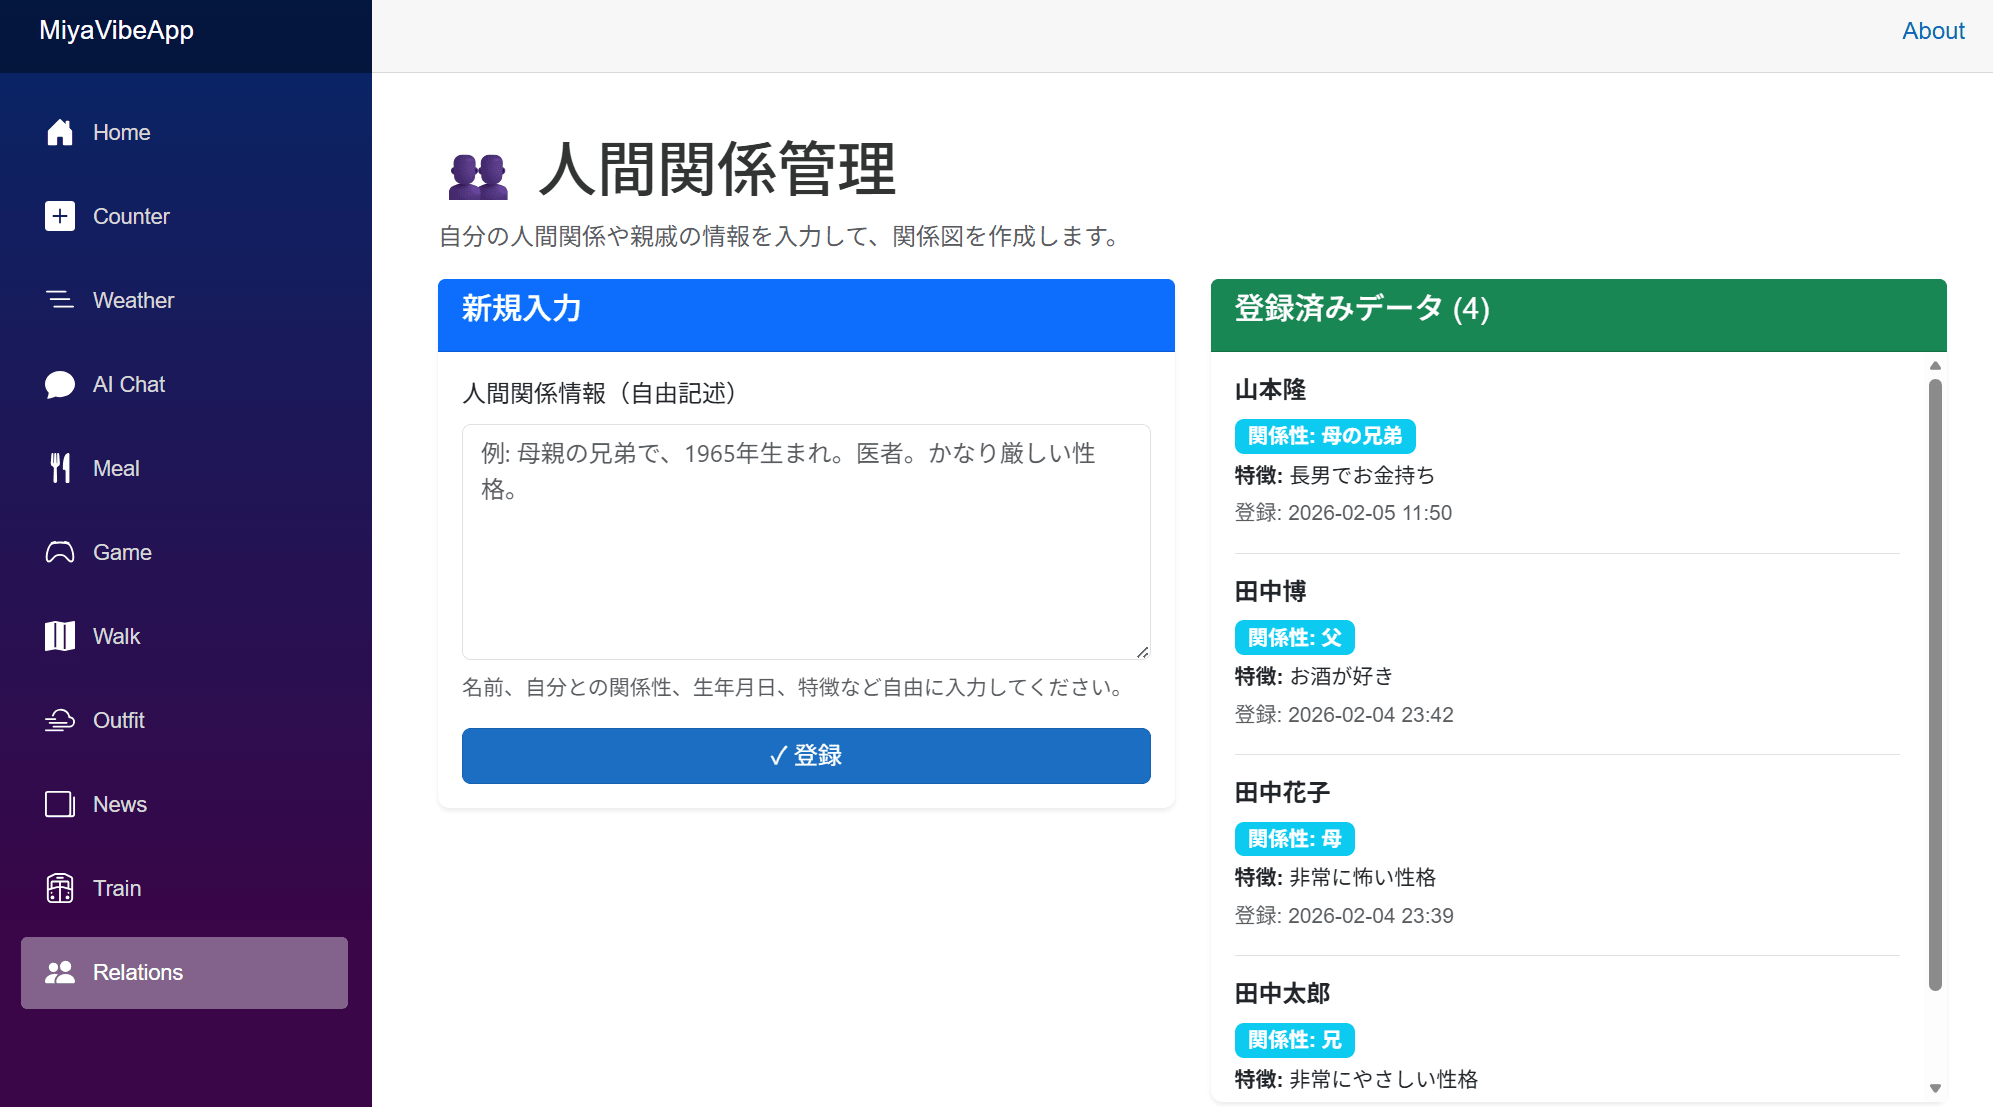The width and height of the screenshot is (1993, 1107).
Task: Click the Walk map icon
Action: click(60, 636)
